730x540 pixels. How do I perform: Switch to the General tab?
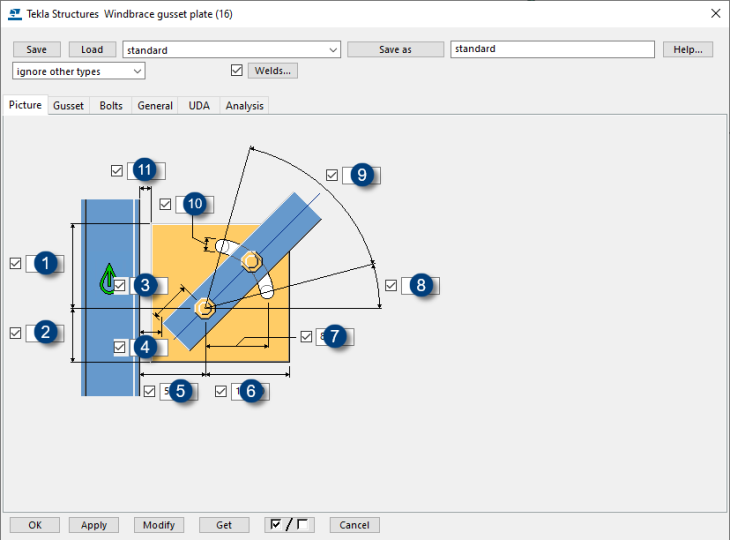[155, 106]
